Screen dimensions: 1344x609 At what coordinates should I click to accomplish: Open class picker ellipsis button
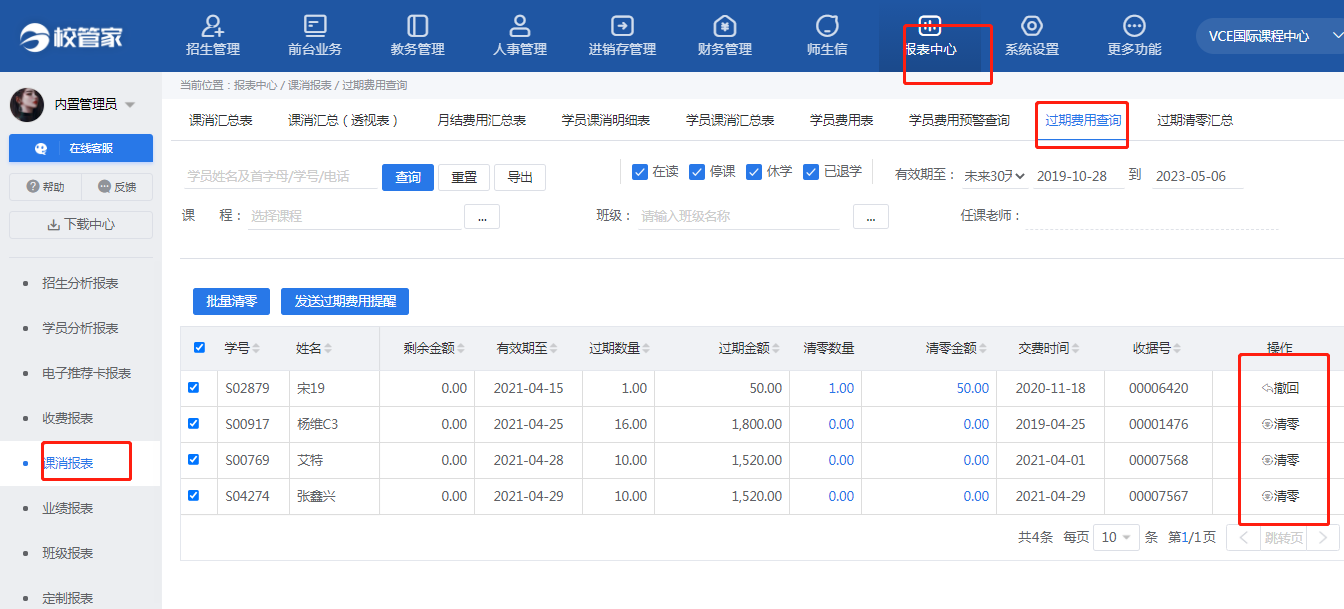pos(871,216)
